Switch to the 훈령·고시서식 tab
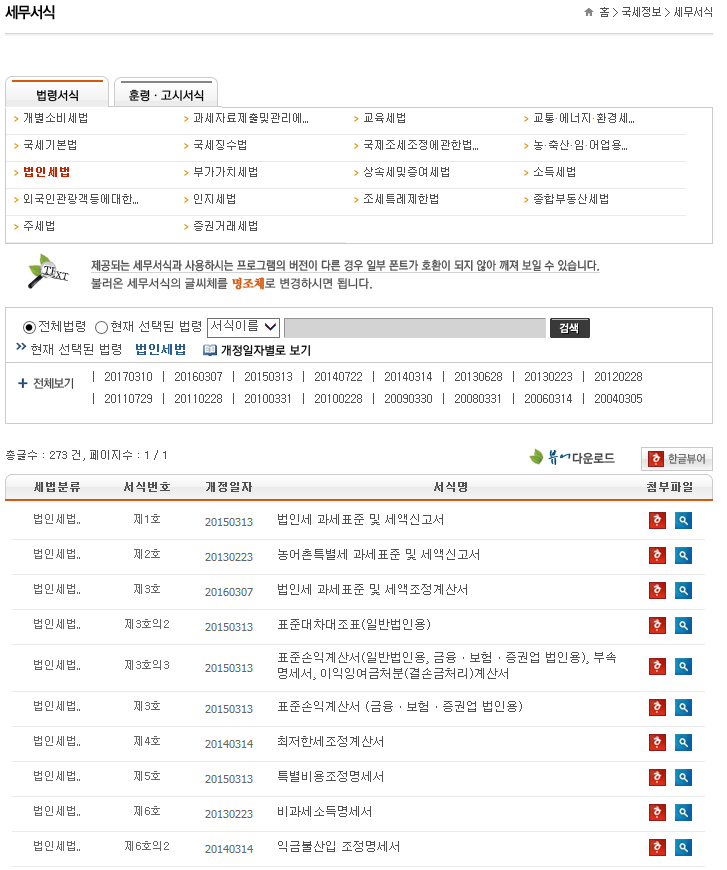Image resolution: width=727 pixels, height=870 pixels. [166, 95]
